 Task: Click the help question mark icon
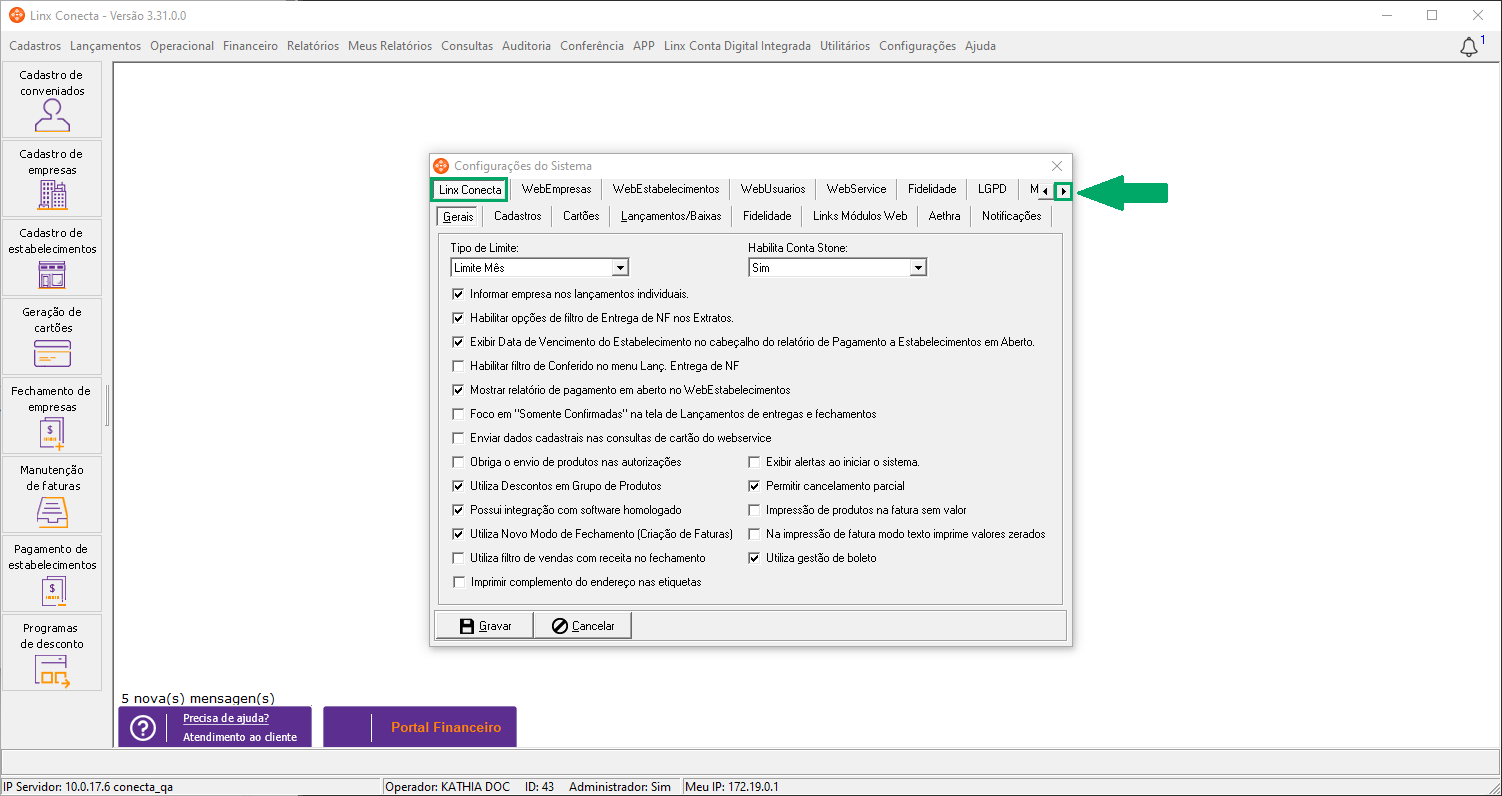pos(143,728)
